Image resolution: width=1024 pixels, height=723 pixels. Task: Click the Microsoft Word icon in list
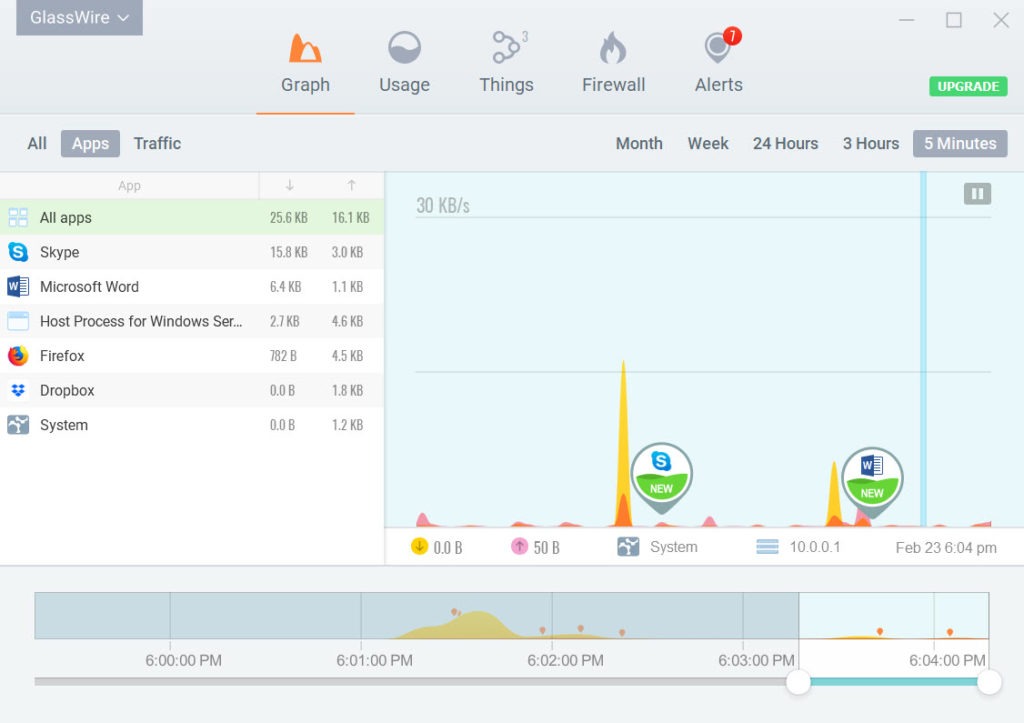pyautogui.click(x=18, y=287)
